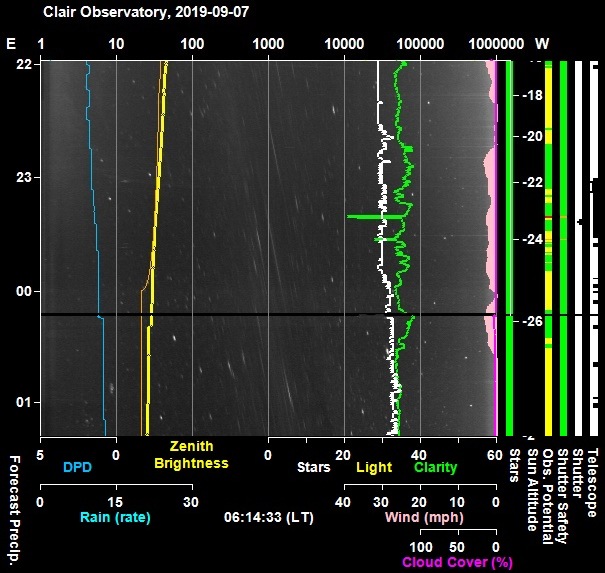Click the black horizontal time marker line

point(268,315)
